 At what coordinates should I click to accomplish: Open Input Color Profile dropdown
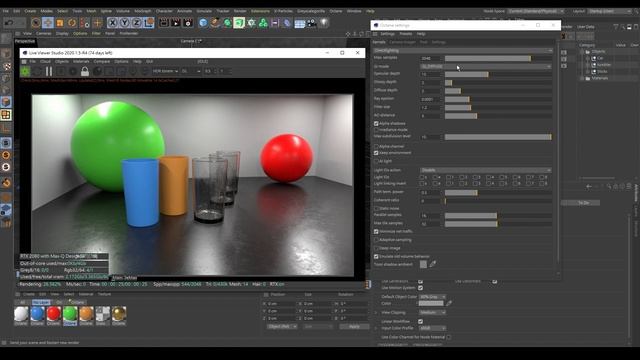(432, 328)
